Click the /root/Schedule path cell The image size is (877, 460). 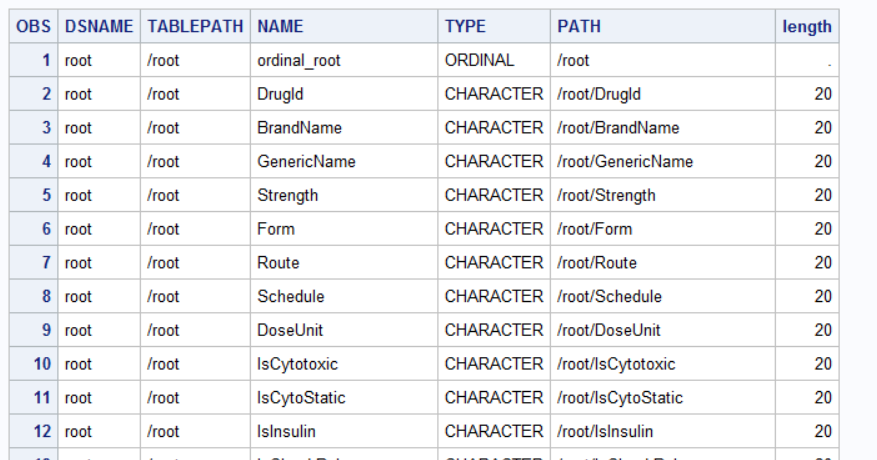click(x=609, y=296)
